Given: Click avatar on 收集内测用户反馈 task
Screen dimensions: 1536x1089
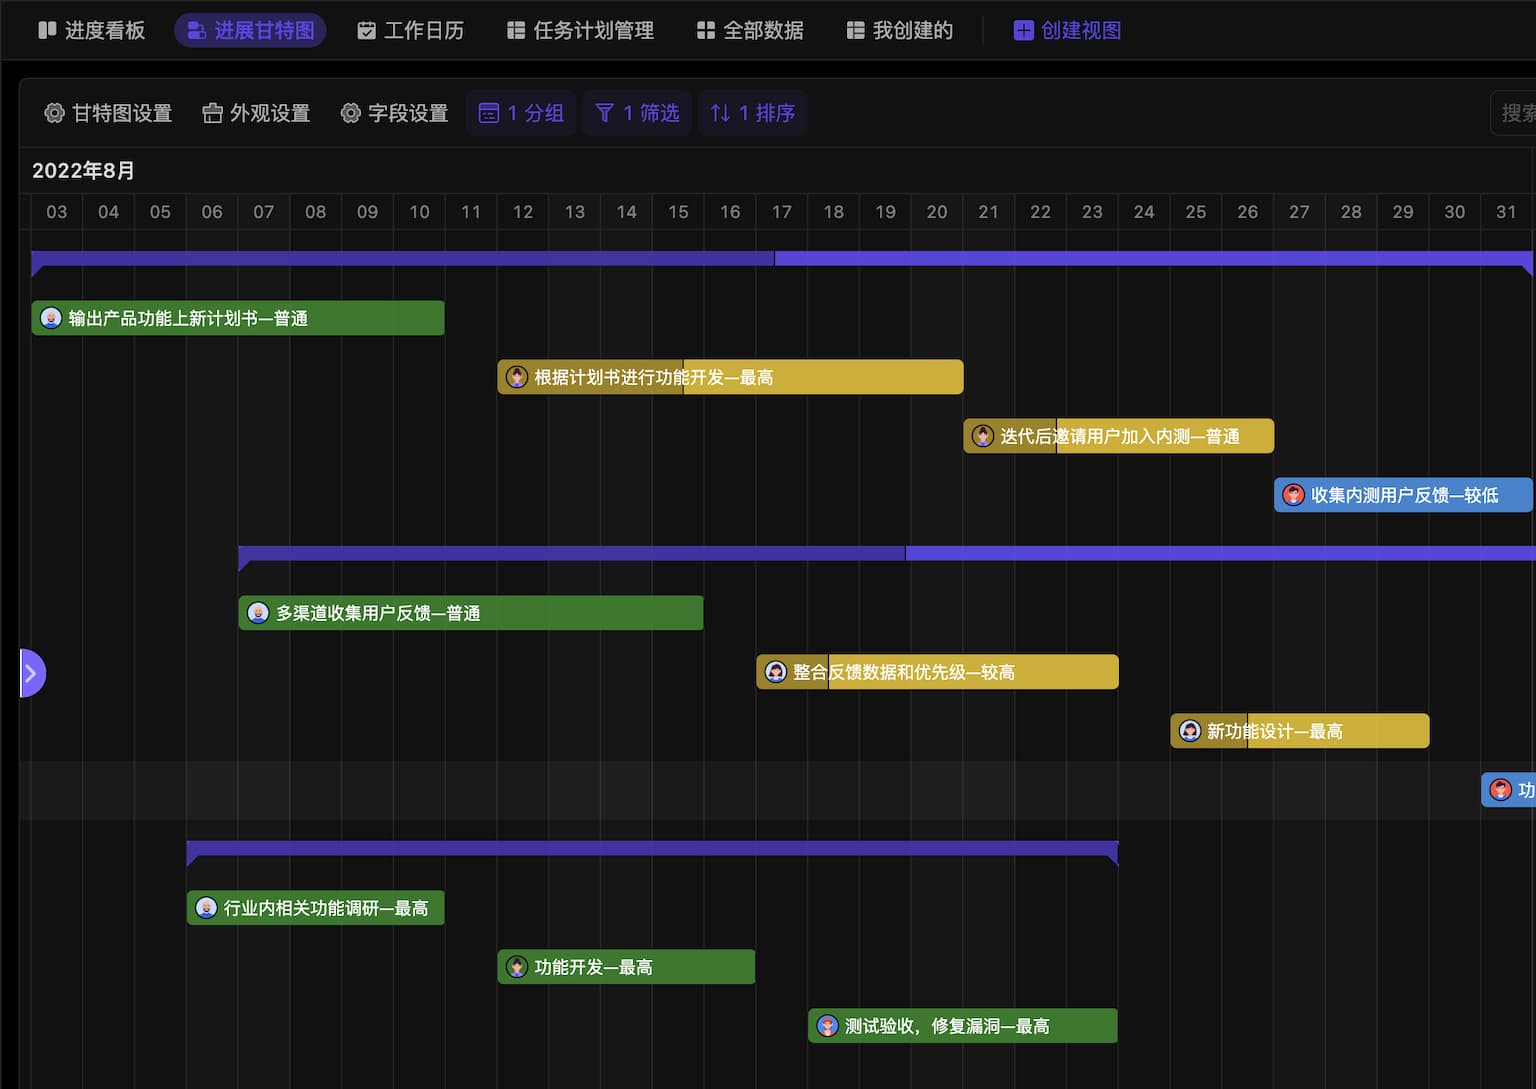Looking at the screenshot, I should (1294, 495).
